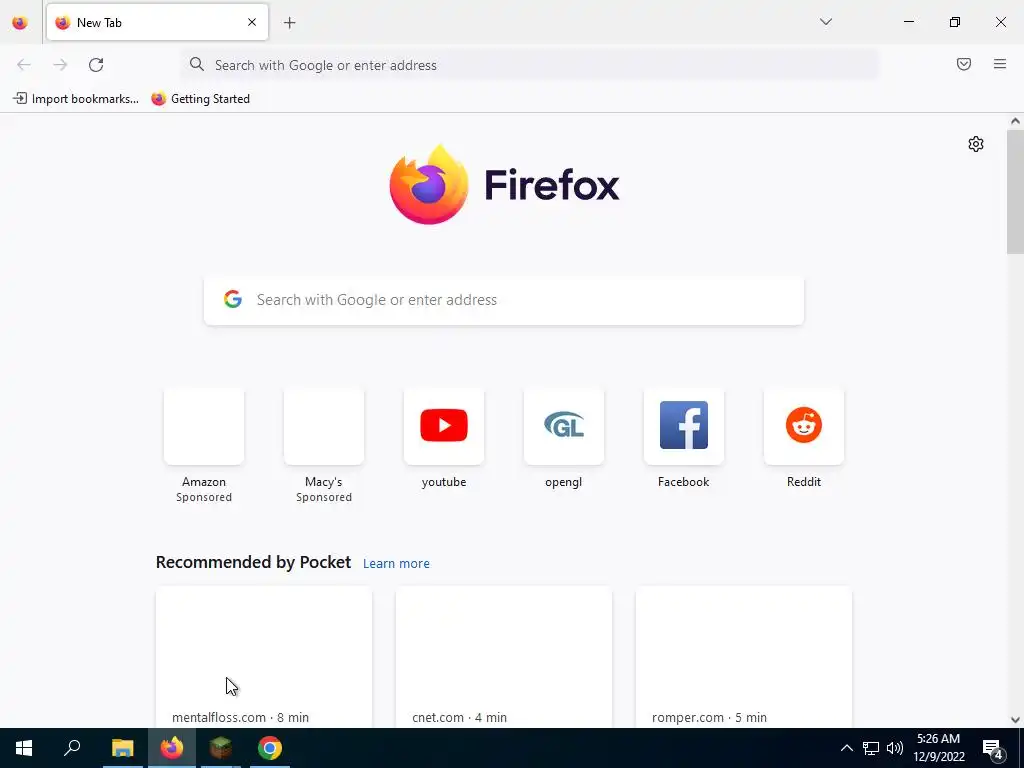Open network status tray icon
The width and height of the screenshot is (1024, 768).
pyautogui.click(x=871, y=748)
